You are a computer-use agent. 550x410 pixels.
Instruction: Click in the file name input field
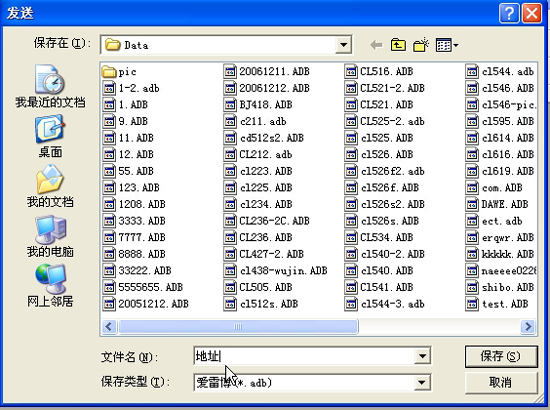click(x=304, y=356)
